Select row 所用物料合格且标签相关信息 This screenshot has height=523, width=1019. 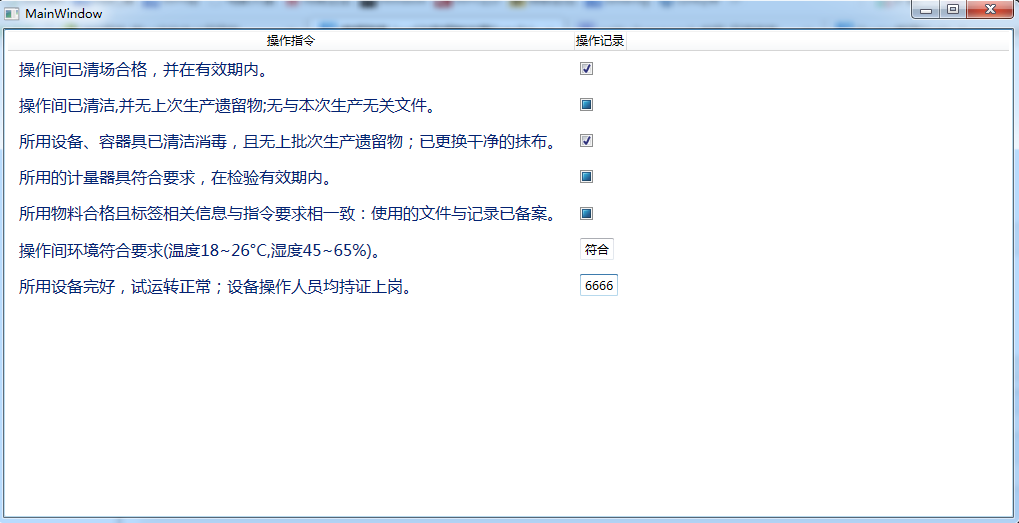tap(509, 213)
